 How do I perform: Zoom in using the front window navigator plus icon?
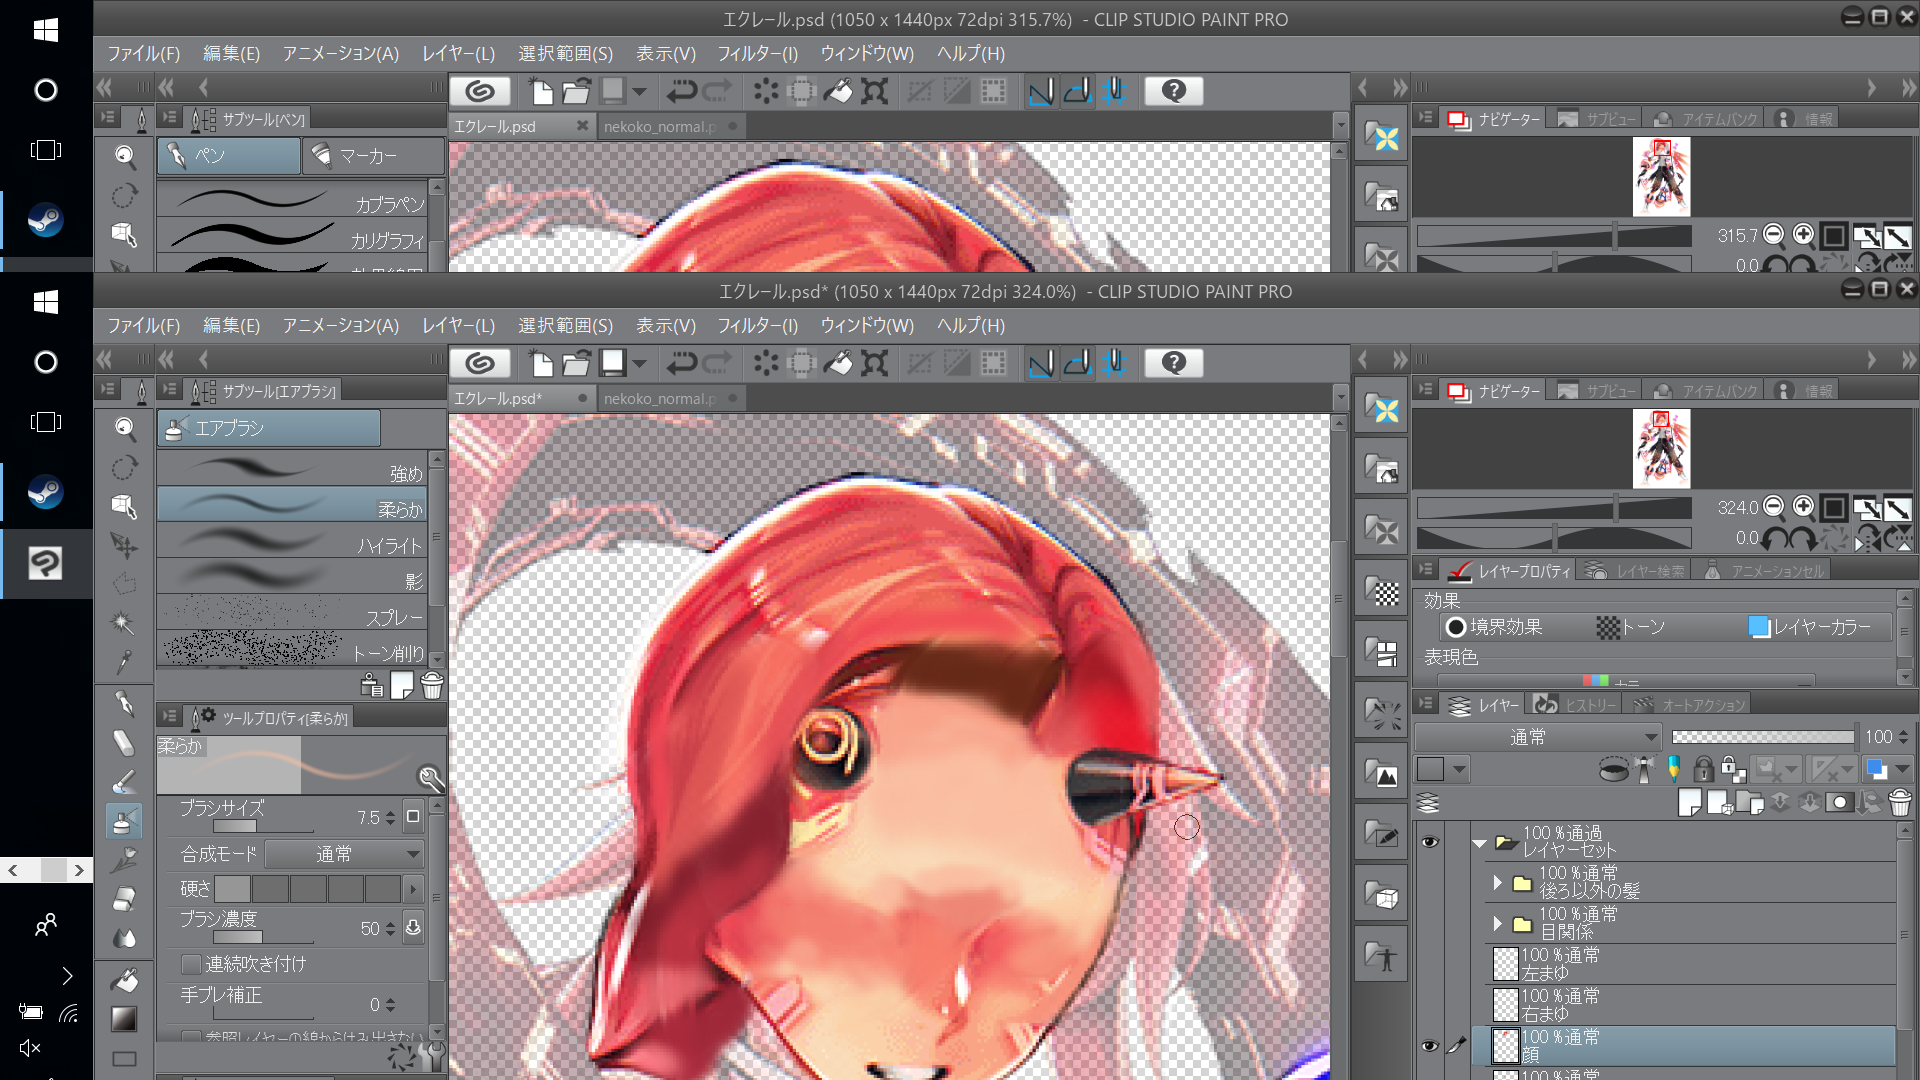(x=1803, y=507)
